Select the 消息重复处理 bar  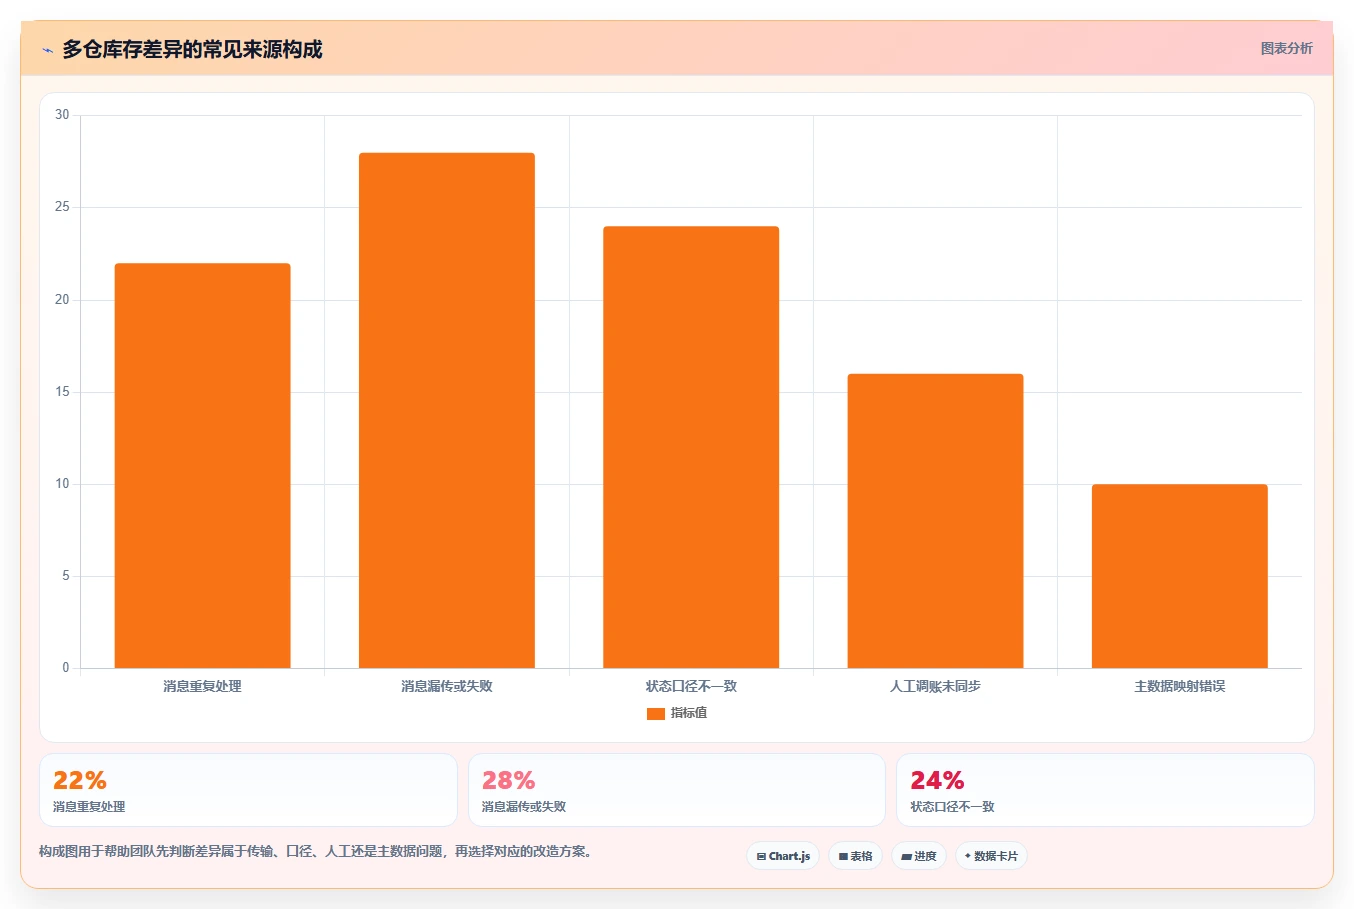pyautogui.click(x=203, y=466)
